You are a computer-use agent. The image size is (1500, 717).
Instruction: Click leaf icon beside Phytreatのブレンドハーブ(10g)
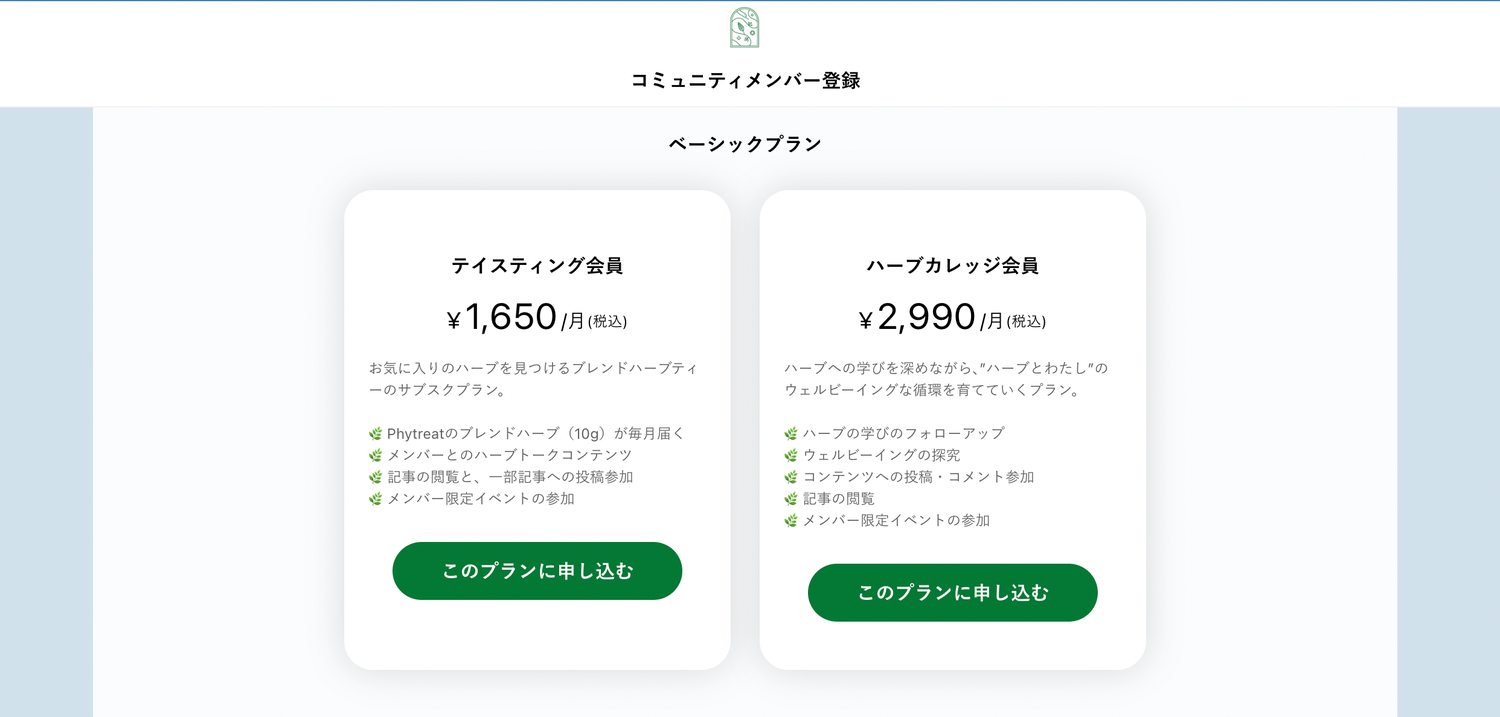[x=376, y=434]
